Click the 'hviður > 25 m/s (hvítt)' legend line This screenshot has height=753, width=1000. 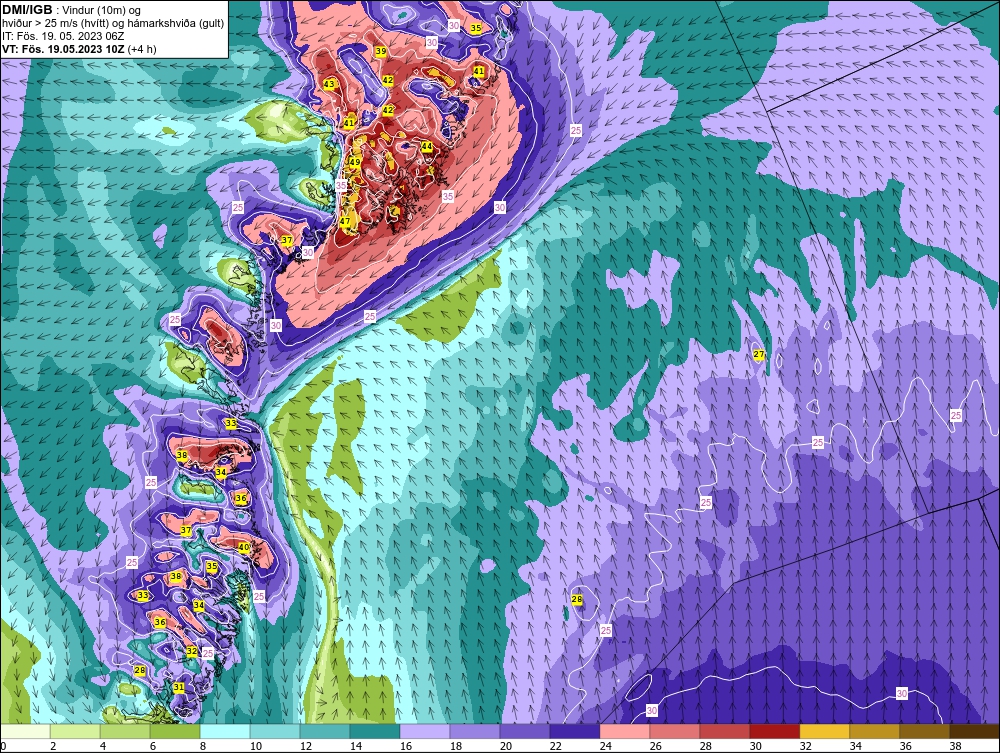coord(113,24)
